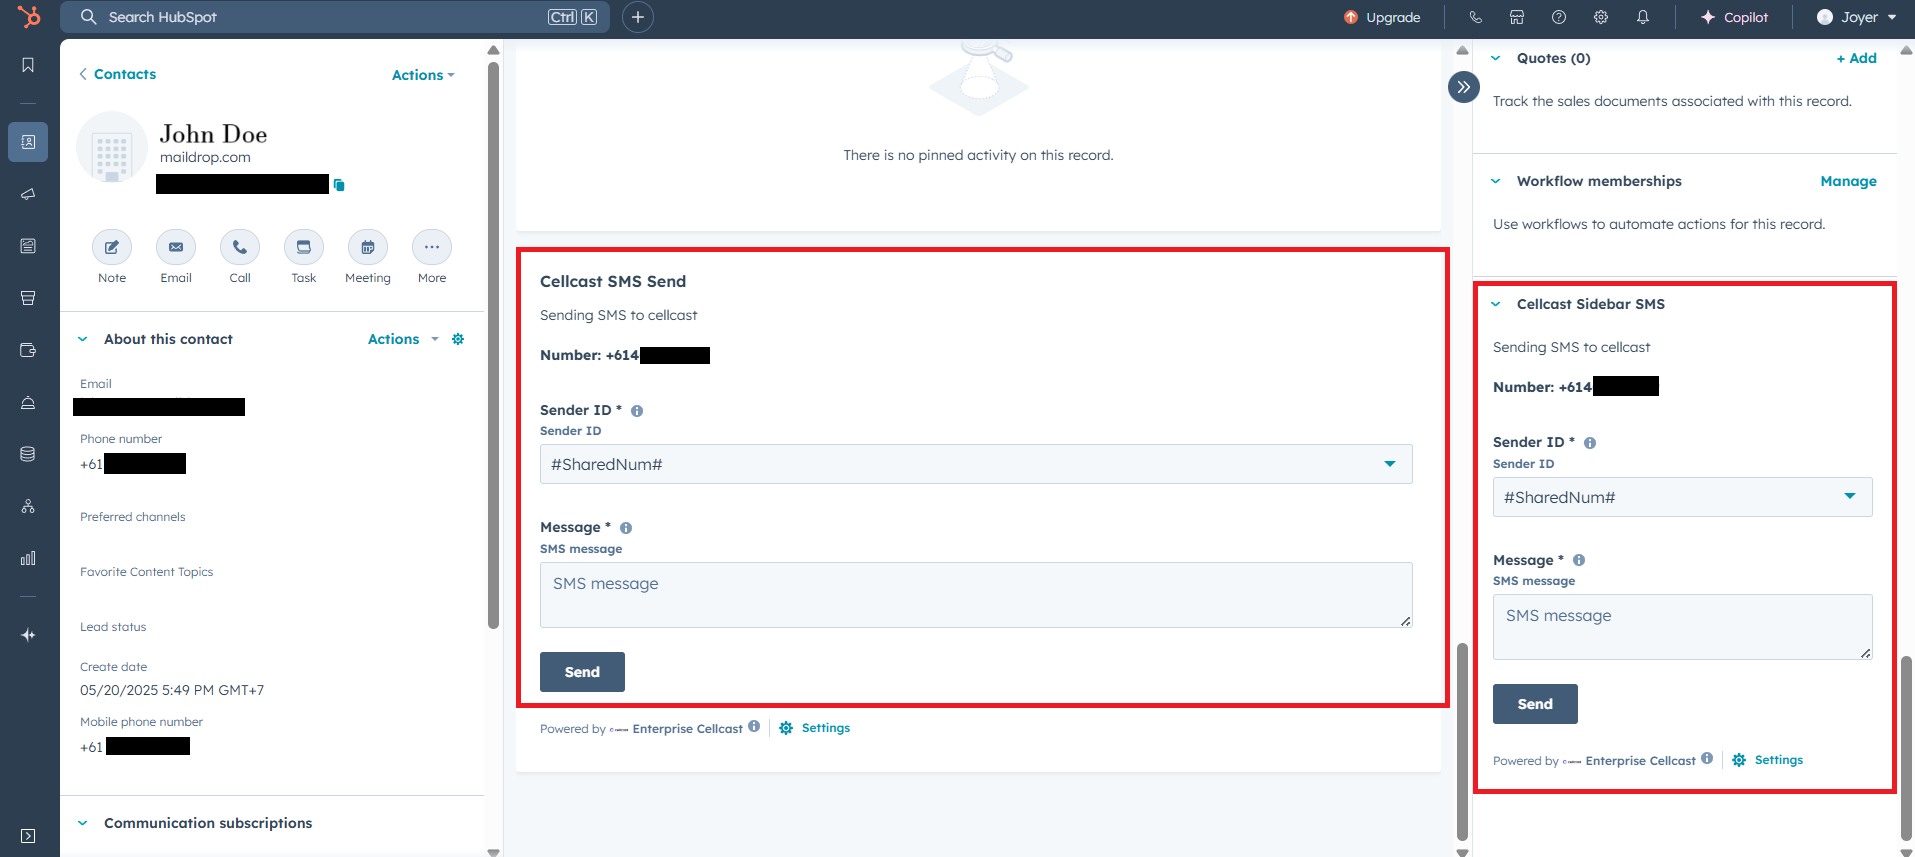Click the Call action icon
The height and width of the screenshot is (857, 1915).
click(240, 247)
